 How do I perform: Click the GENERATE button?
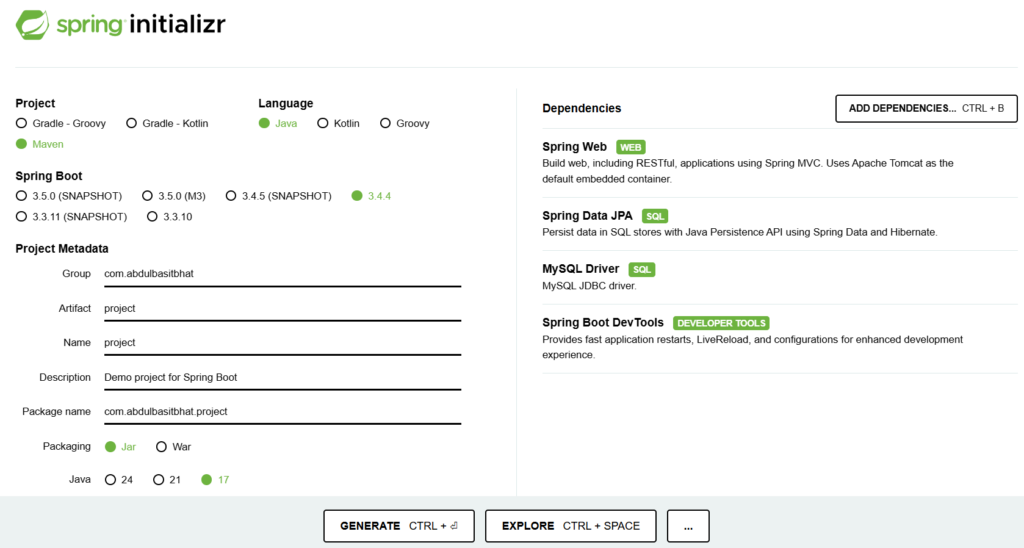(399, 526)
